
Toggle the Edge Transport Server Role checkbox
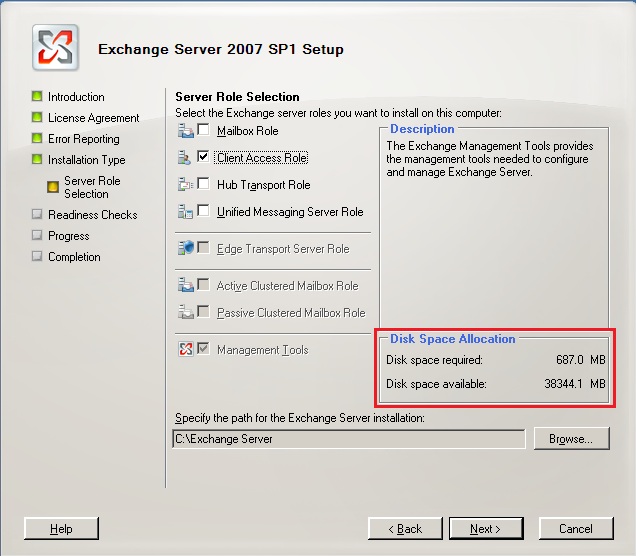click(203, 247)
